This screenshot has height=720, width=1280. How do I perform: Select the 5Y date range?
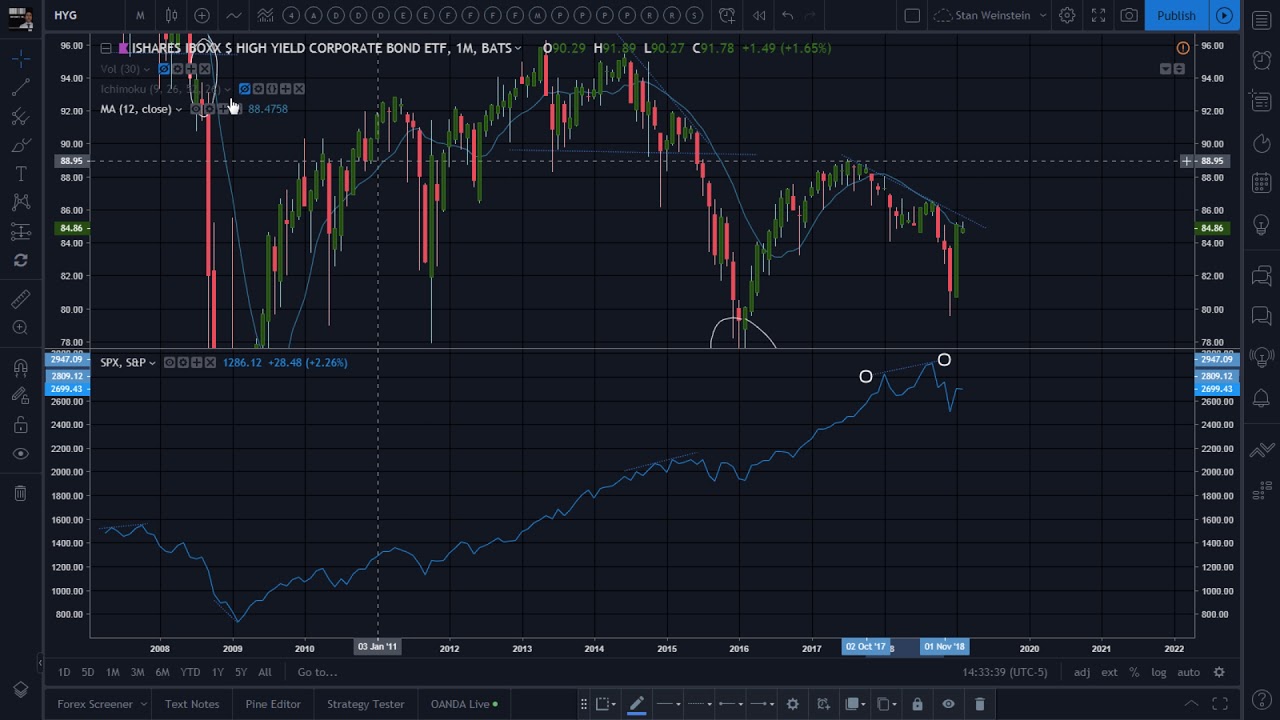241,672
